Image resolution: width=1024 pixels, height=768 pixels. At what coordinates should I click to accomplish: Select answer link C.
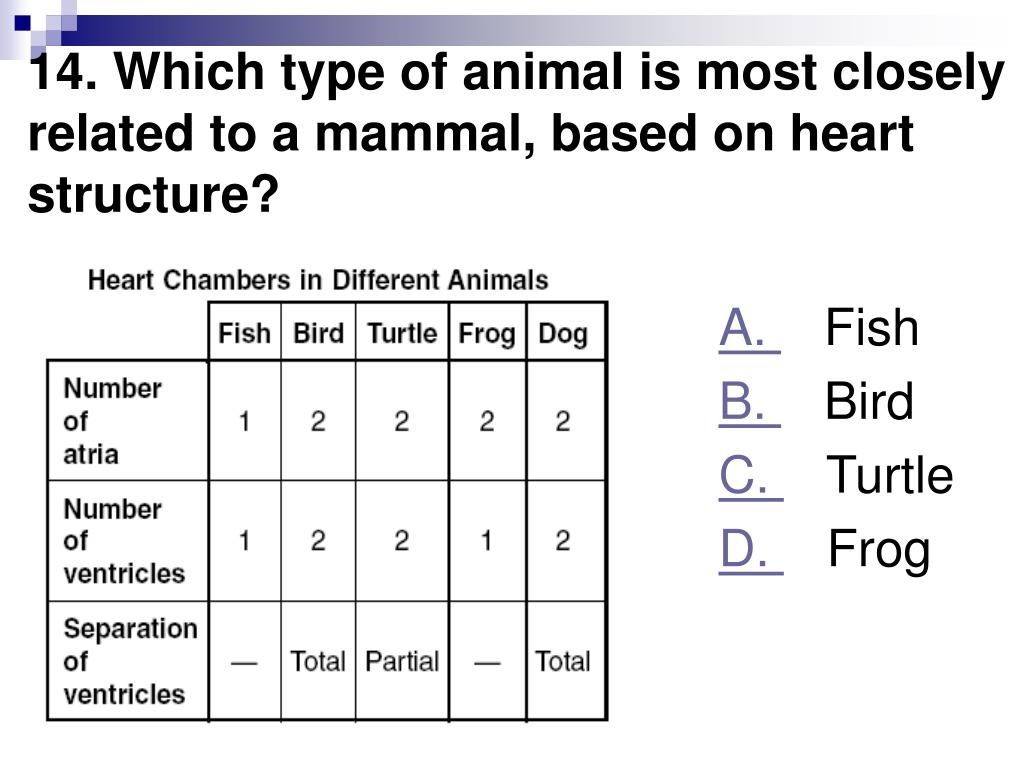pos(751,475)
